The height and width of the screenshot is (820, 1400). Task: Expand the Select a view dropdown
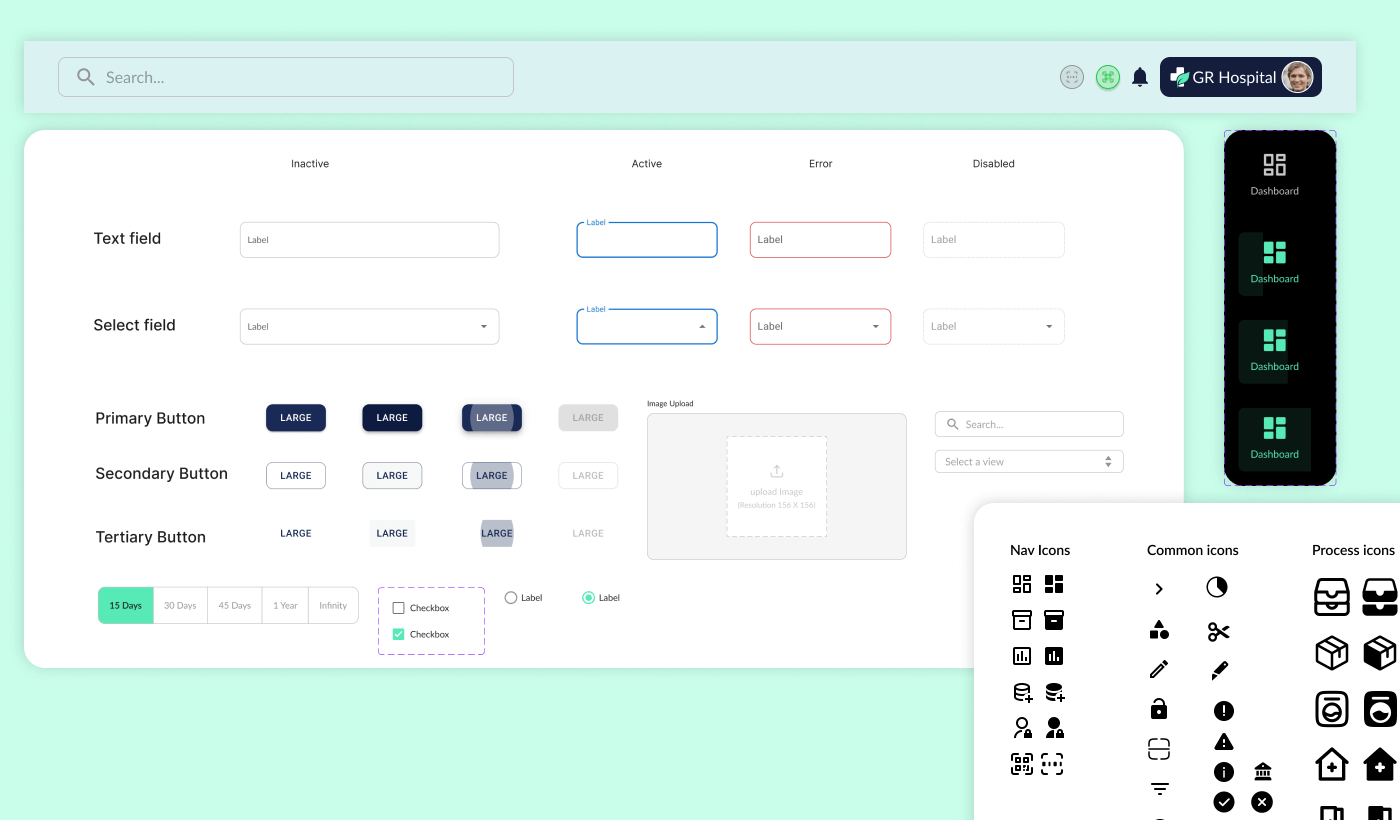pos(1029,461)
